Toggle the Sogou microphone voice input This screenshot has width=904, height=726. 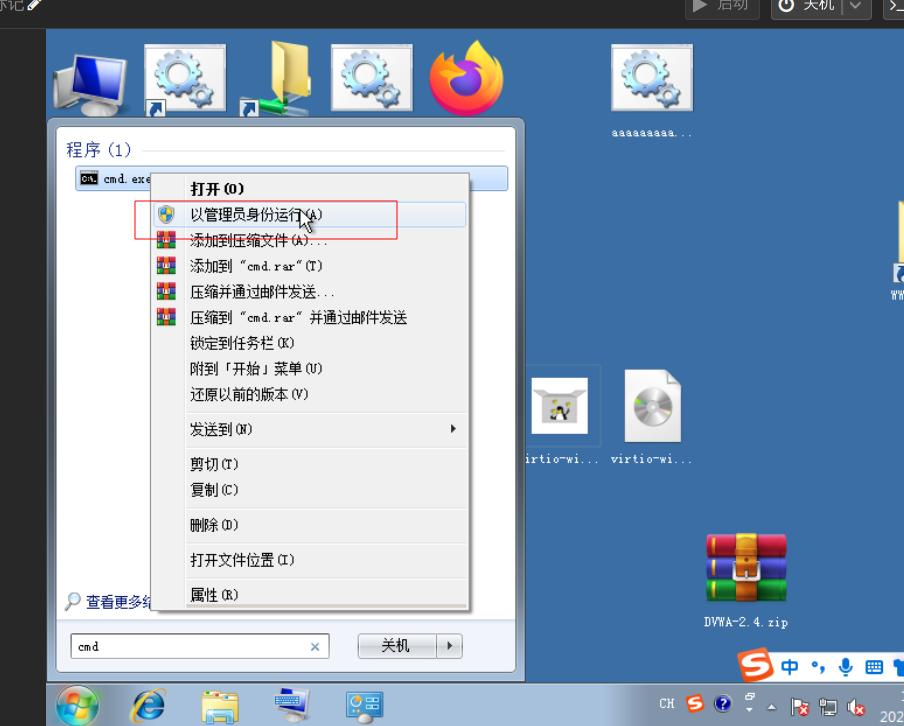pos(846,667)
